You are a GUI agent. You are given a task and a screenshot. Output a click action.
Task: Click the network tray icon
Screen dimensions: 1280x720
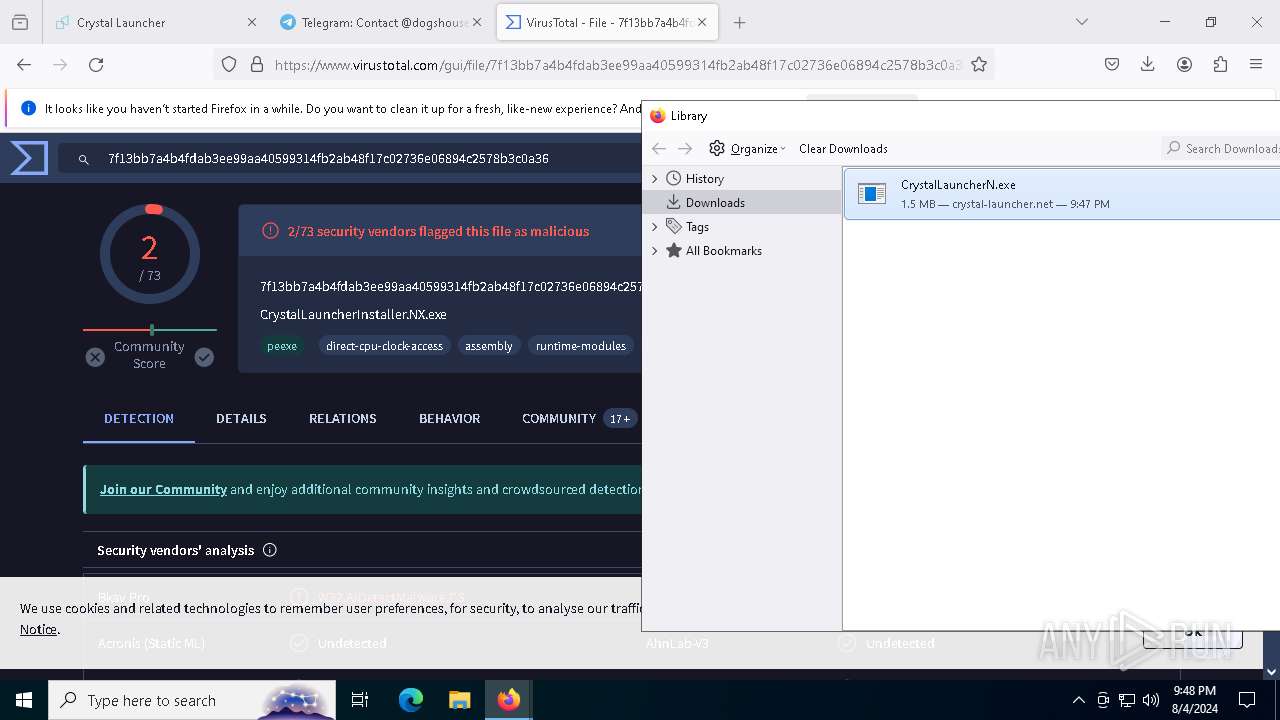[x=1127, y=700]
